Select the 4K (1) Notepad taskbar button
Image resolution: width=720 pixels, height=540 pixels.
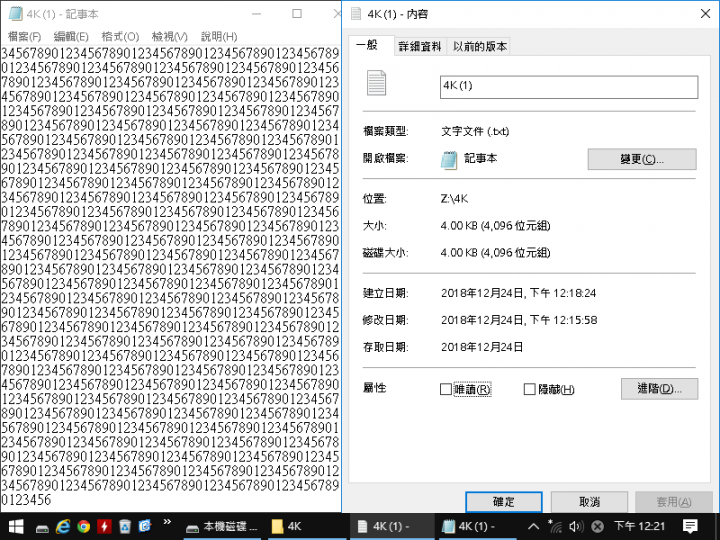(478, 527)
